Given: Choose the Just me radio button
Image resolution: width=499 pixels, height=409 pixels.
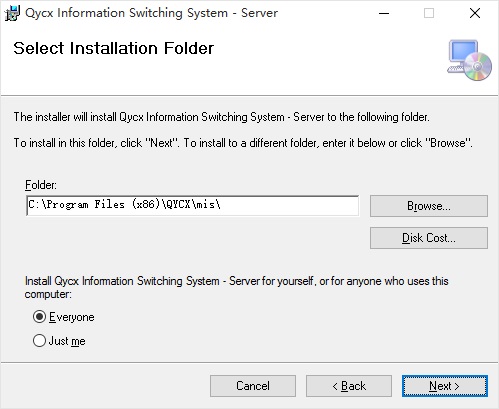Looking at the screenshot, I should point(39,341).
